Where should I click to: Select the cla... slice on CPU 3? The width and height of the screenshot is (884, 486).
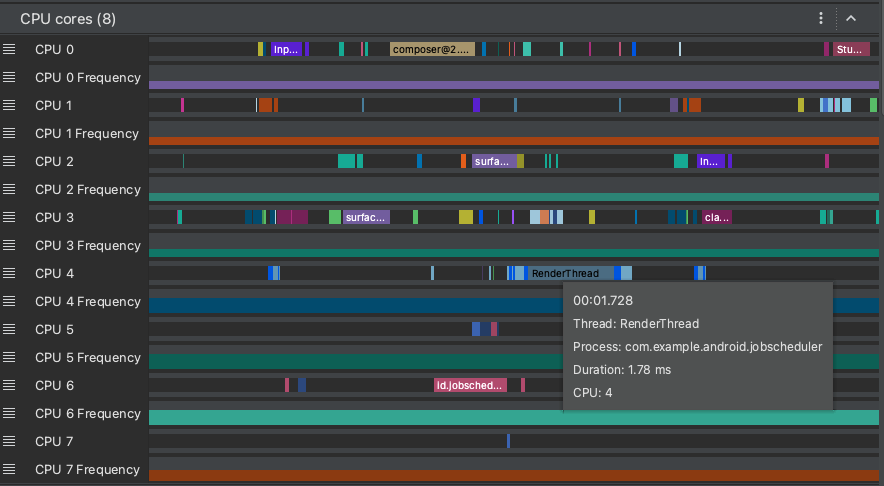pyautogui.click(x=716, y=217)
